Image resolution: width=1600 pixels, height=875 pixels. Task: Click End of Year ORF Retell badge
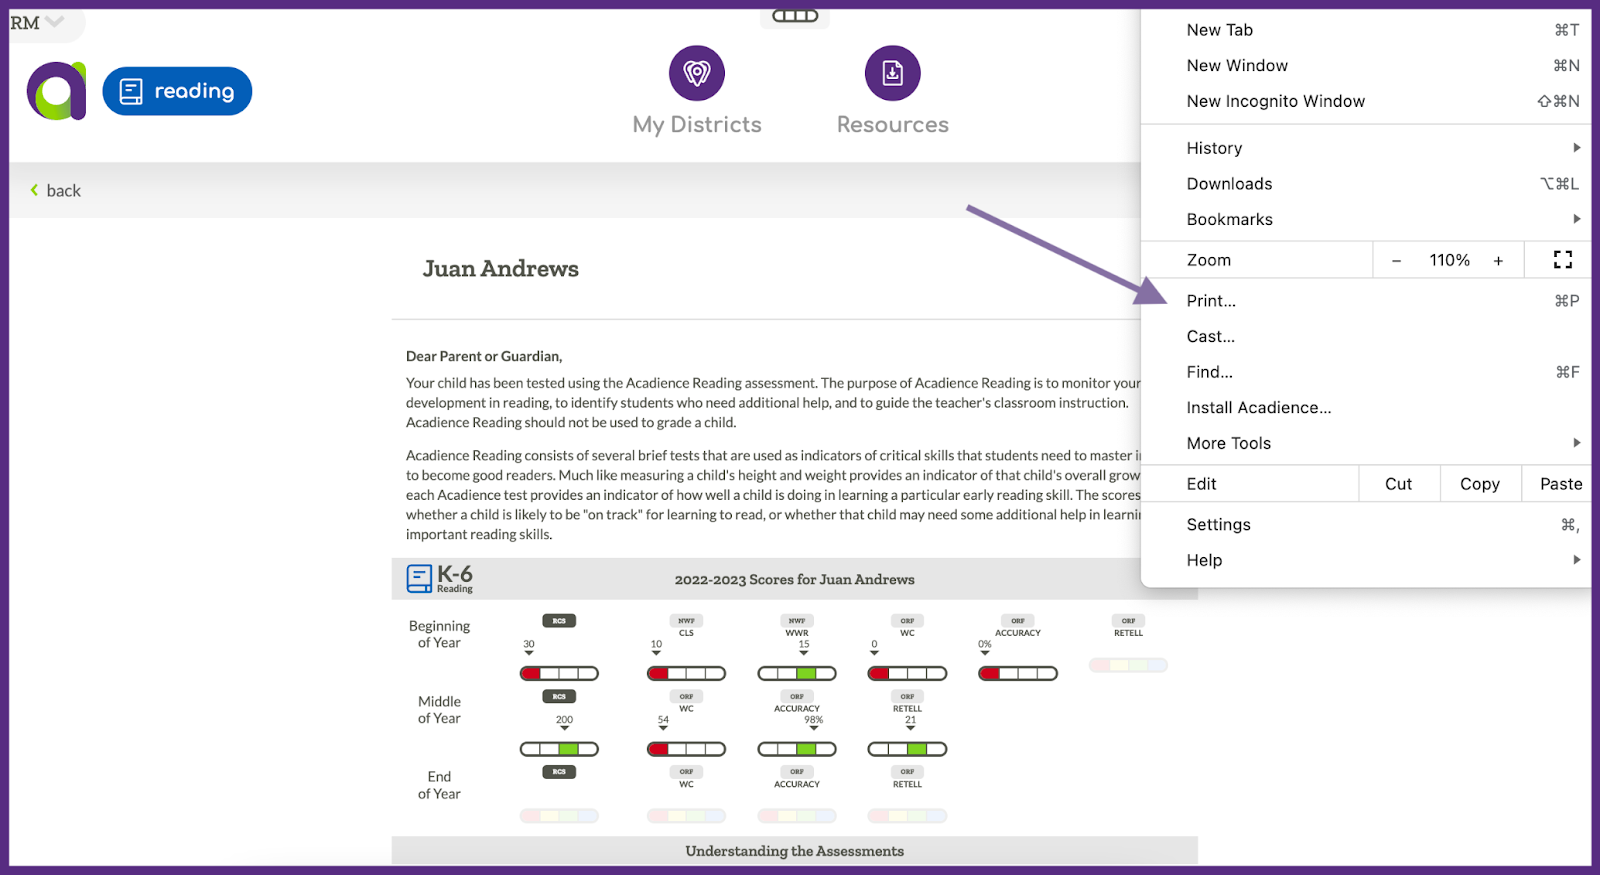pyautogui.click(x=907, y=772)
